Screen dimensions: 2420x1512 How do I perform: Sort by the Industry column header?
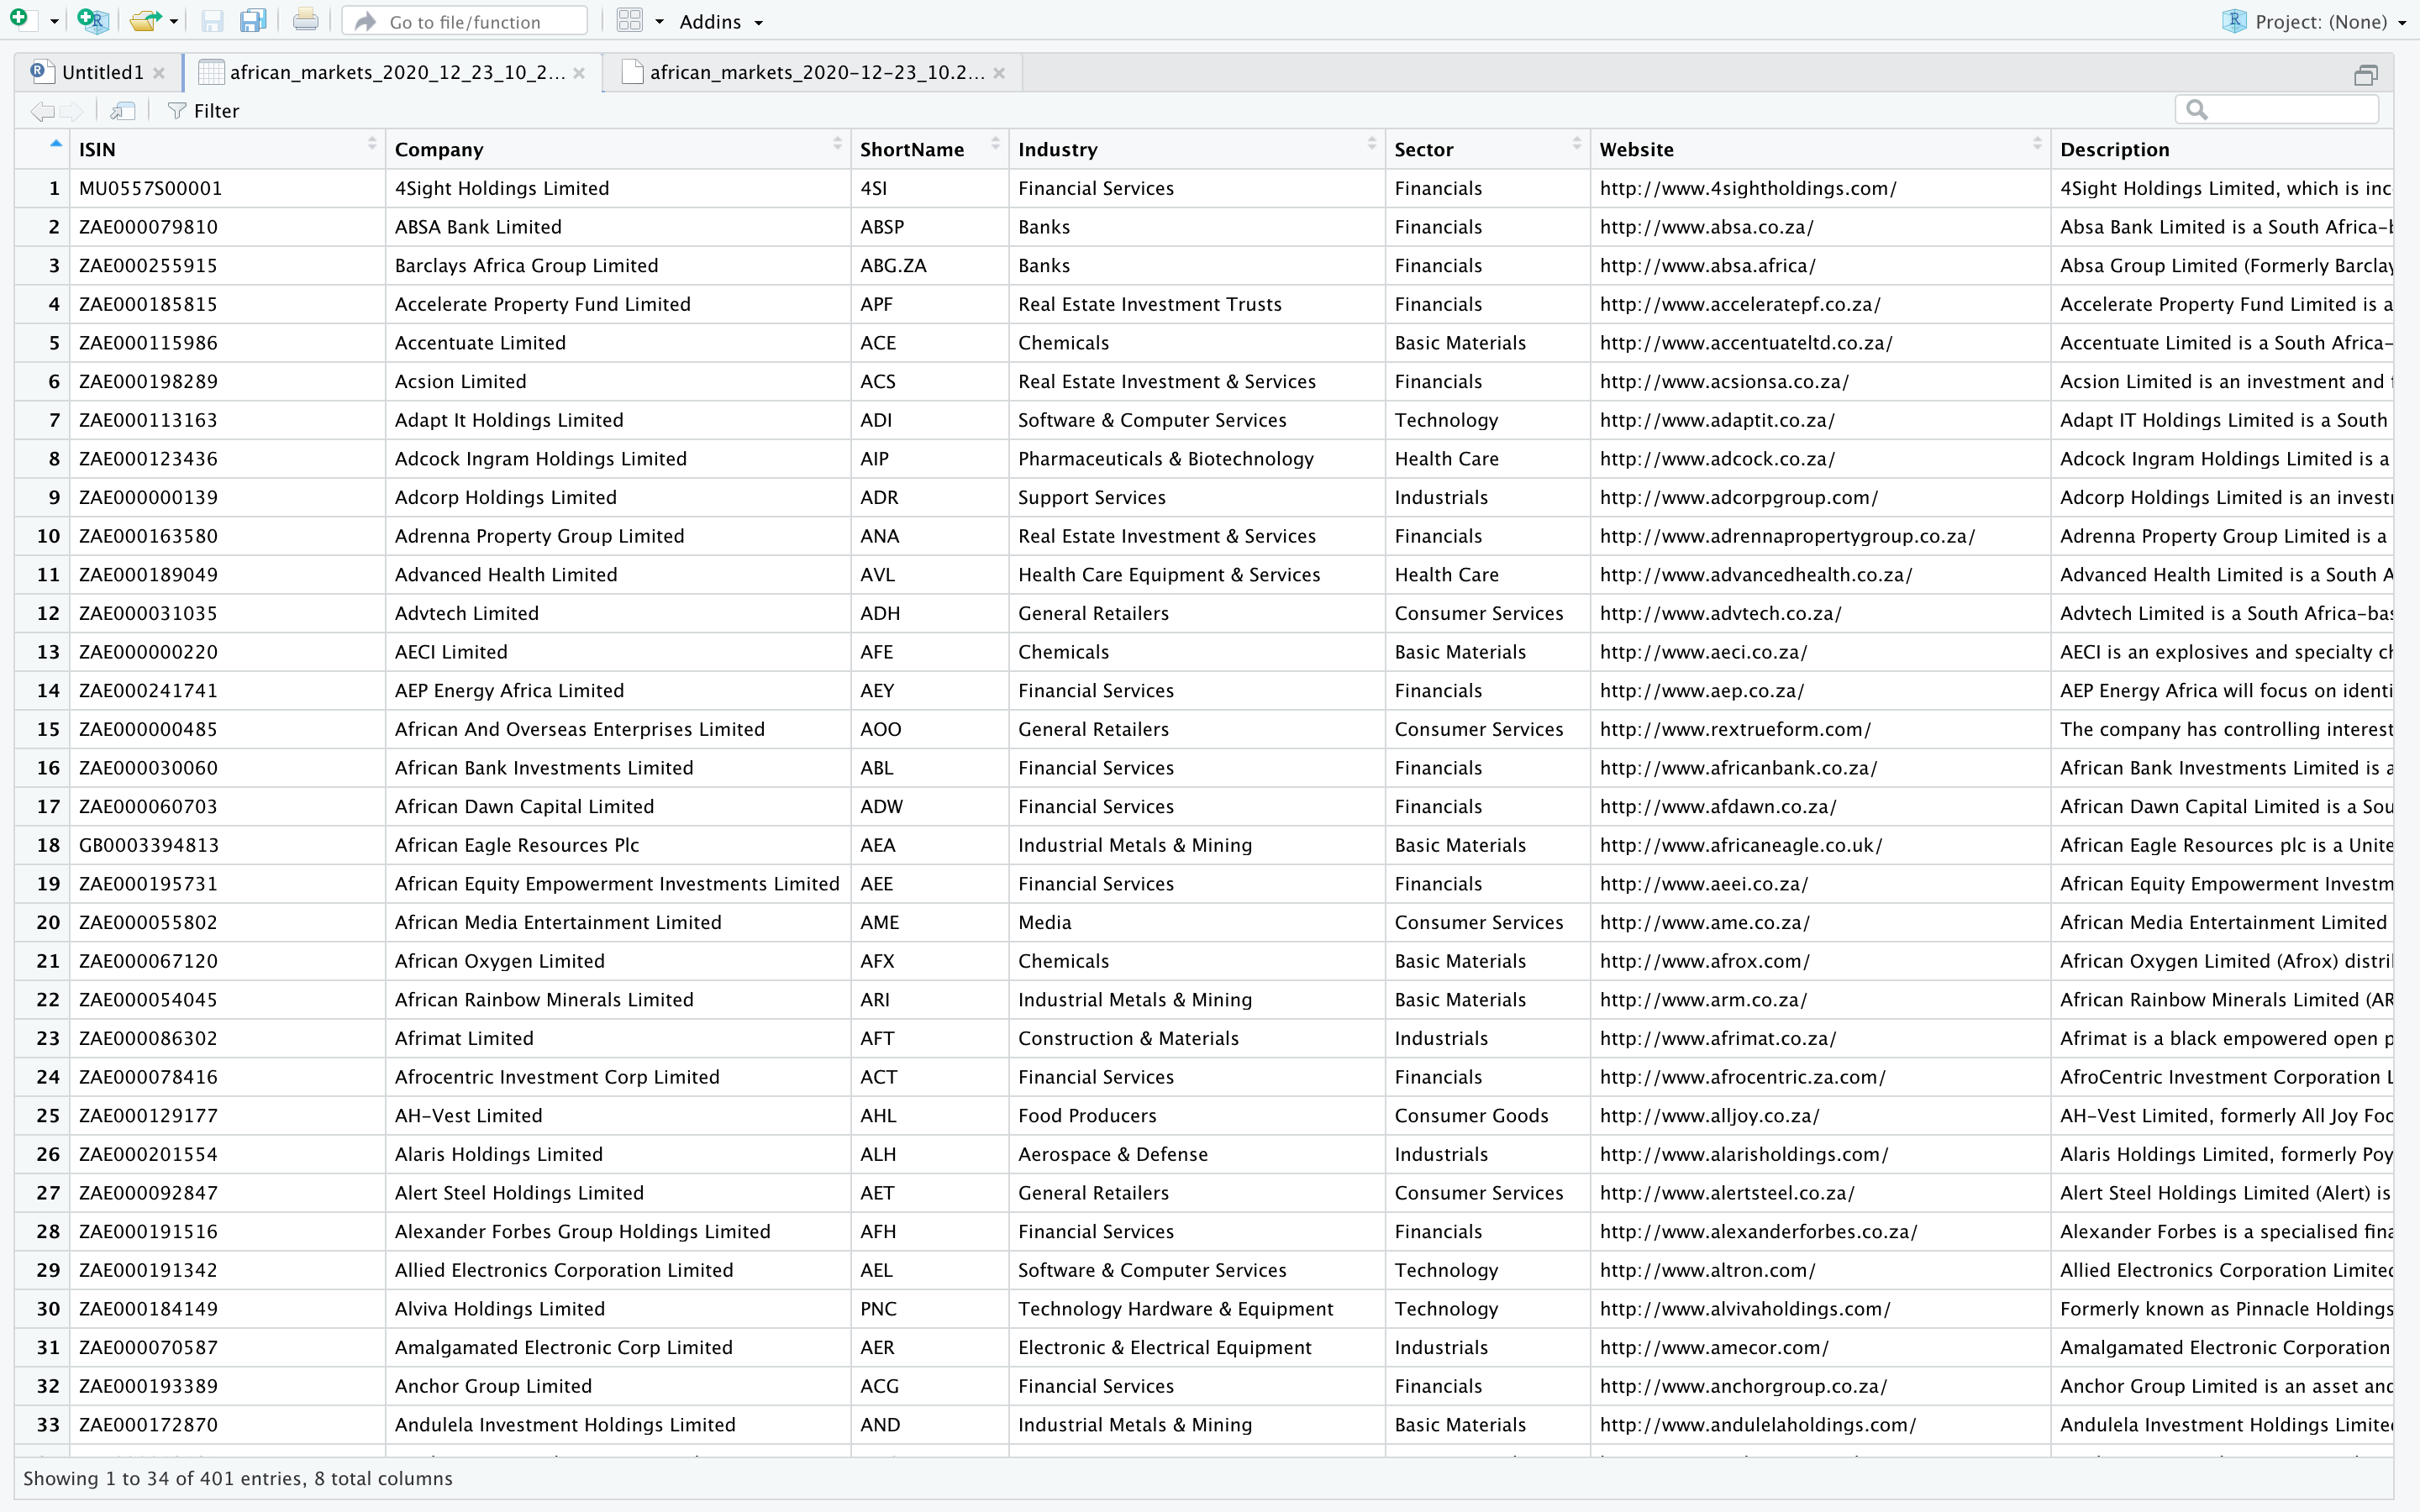tap(1197, 149)
